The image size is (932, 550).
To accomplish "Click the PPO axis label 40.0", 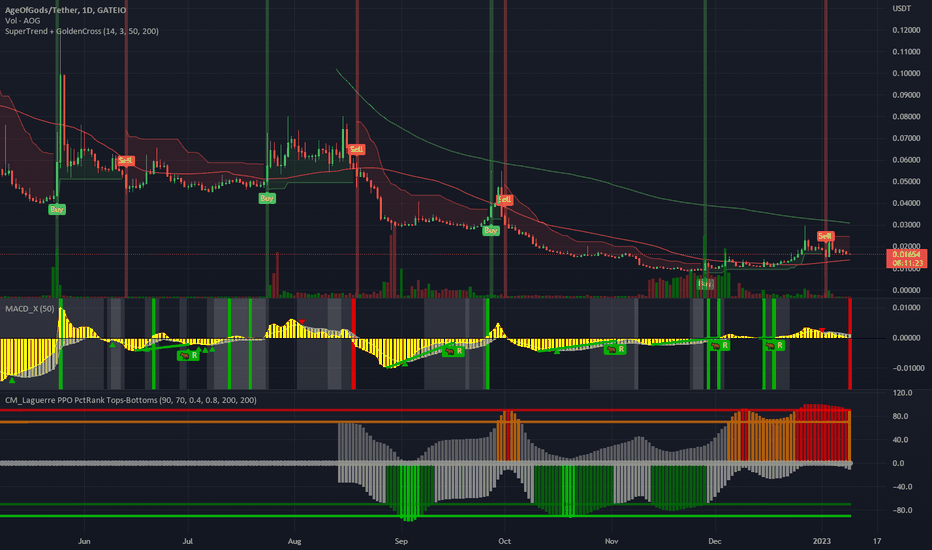I will click(900, 440).
